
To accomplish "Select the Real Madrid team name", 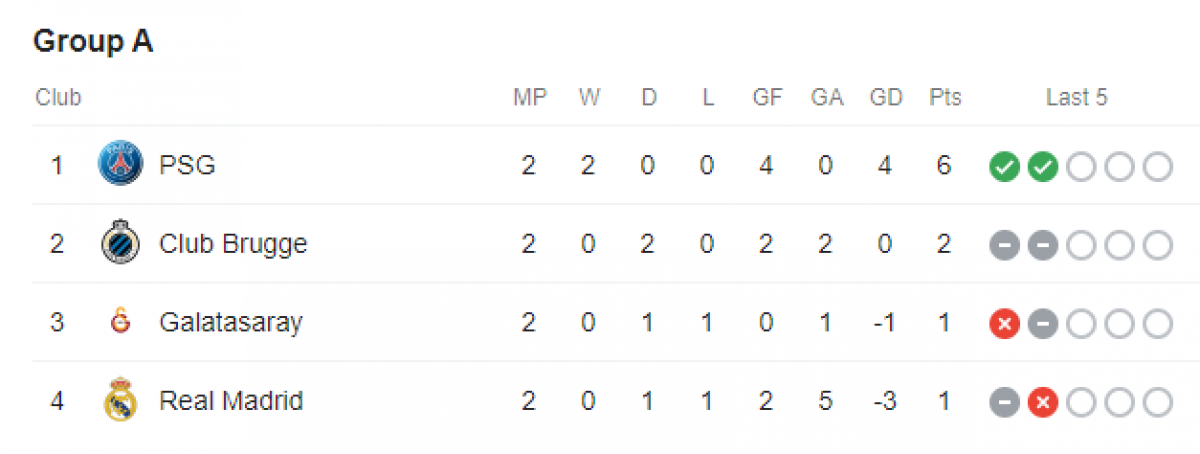I will [231, 401].
